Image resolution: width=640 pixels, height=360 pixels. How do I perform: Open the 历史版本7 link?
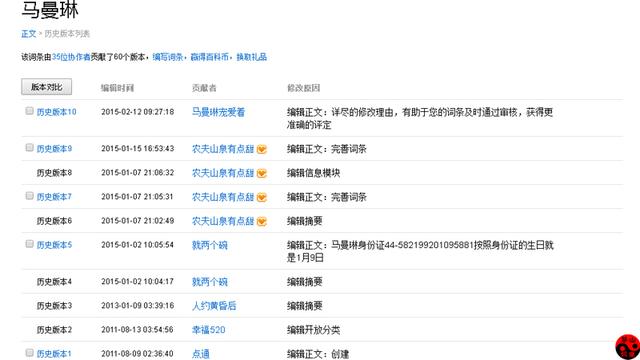pos(54,197)
